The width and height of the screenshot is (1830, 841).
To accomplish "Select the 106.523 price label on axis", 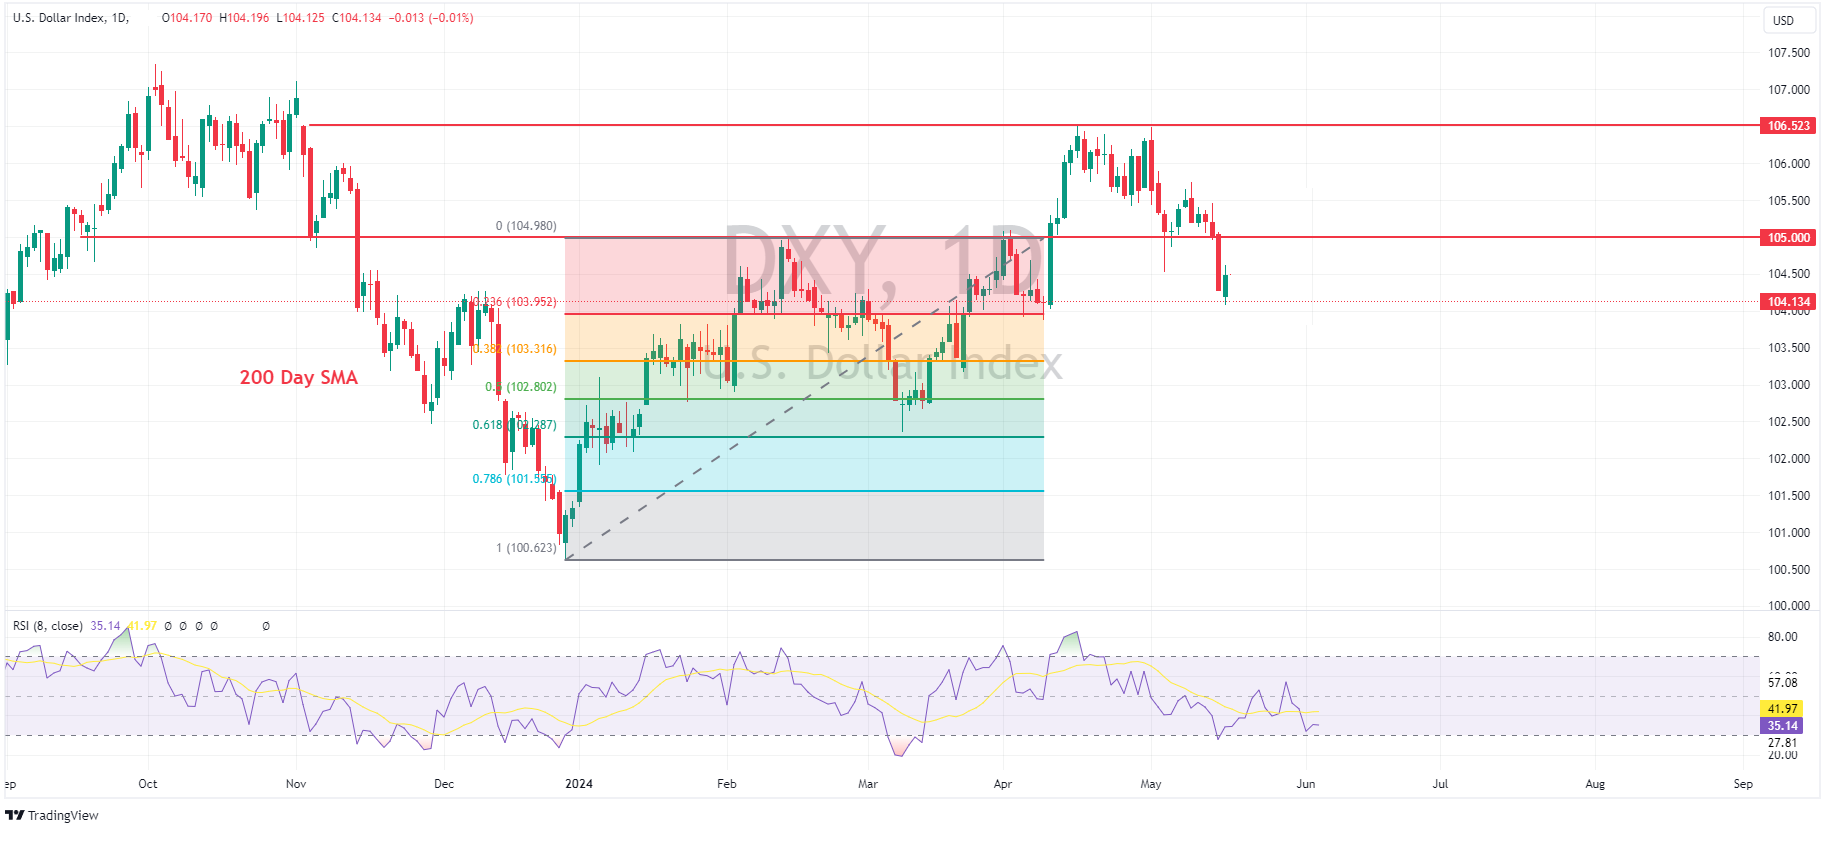I will pos(1788,126).
